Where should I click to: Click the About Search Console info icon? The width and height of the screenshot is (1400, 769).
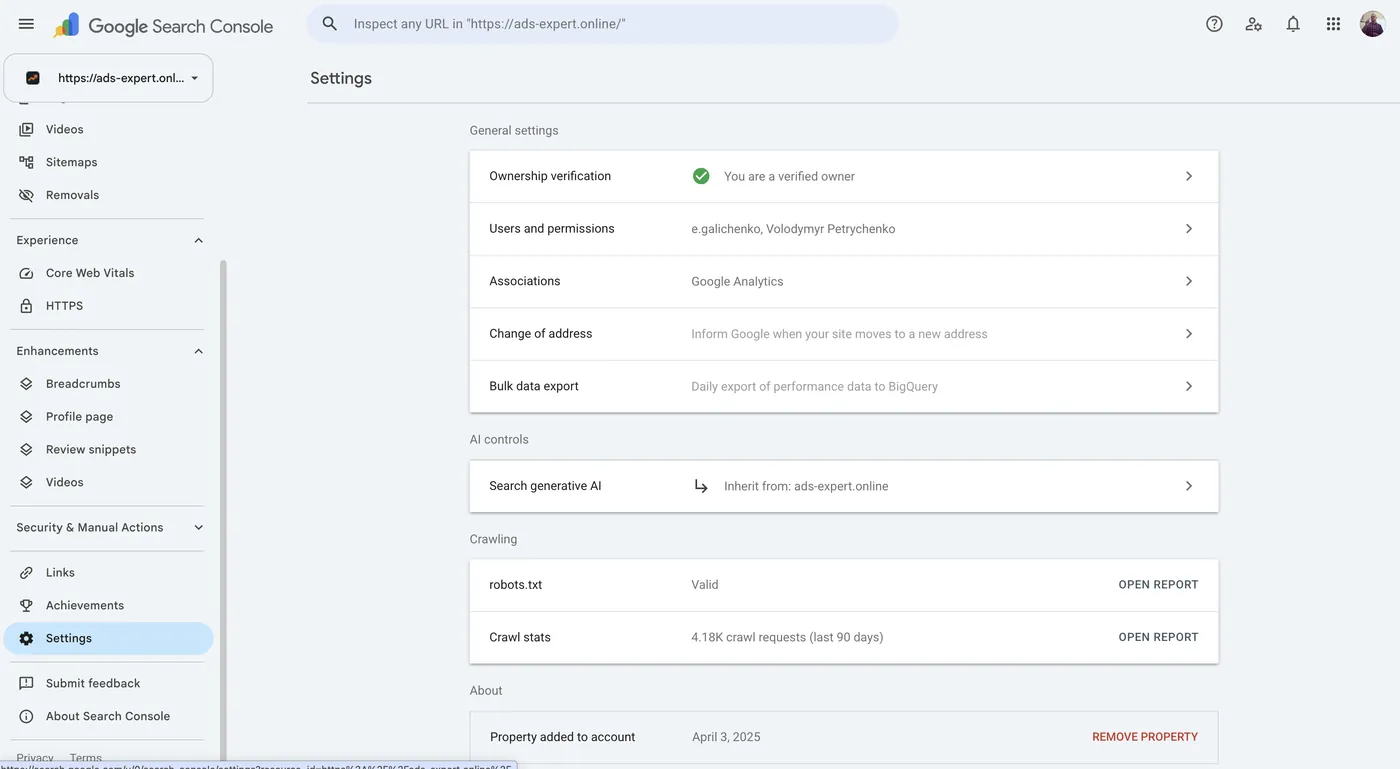(26, 717)
